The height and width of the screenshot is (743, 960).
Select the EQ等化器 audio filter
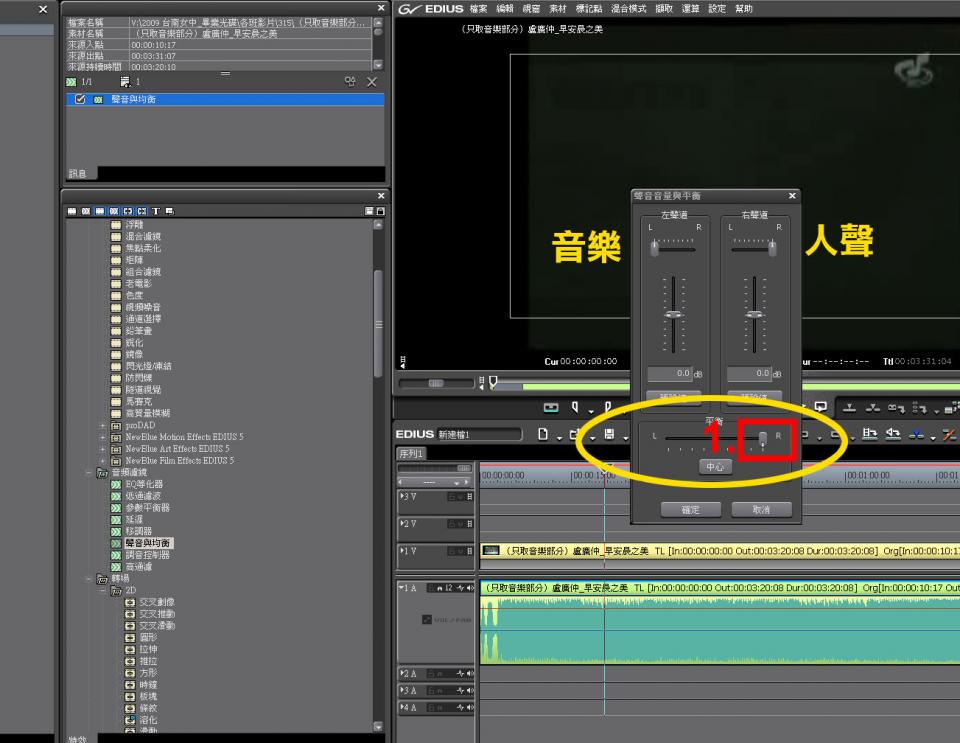137,484
